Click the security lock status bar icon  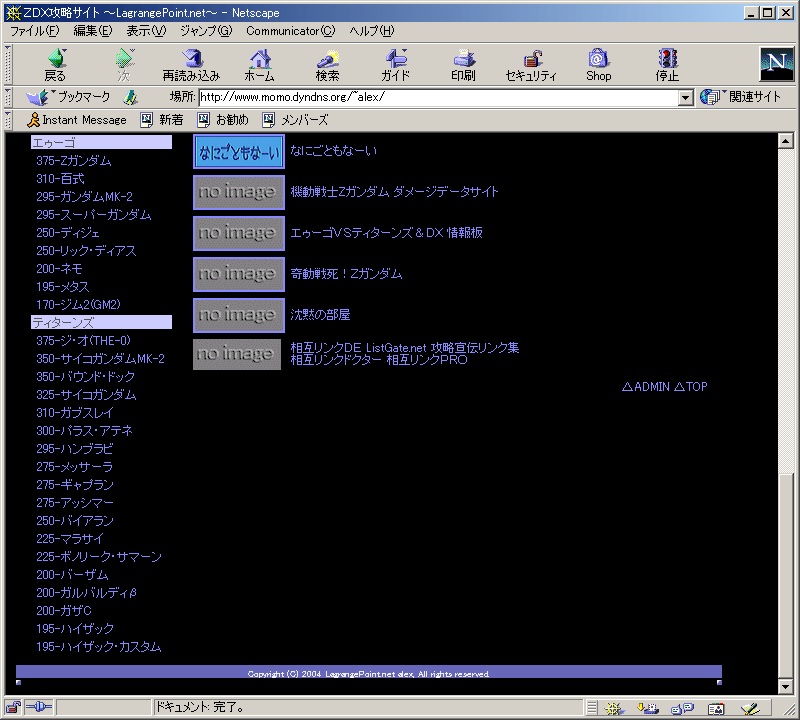point(13,707)
